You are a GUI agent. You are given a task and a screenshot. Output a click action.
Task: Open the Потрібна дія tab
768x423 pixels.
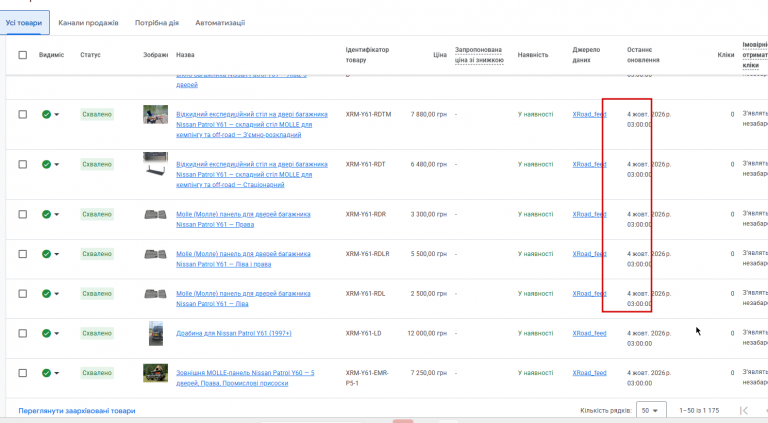point(157,23)
